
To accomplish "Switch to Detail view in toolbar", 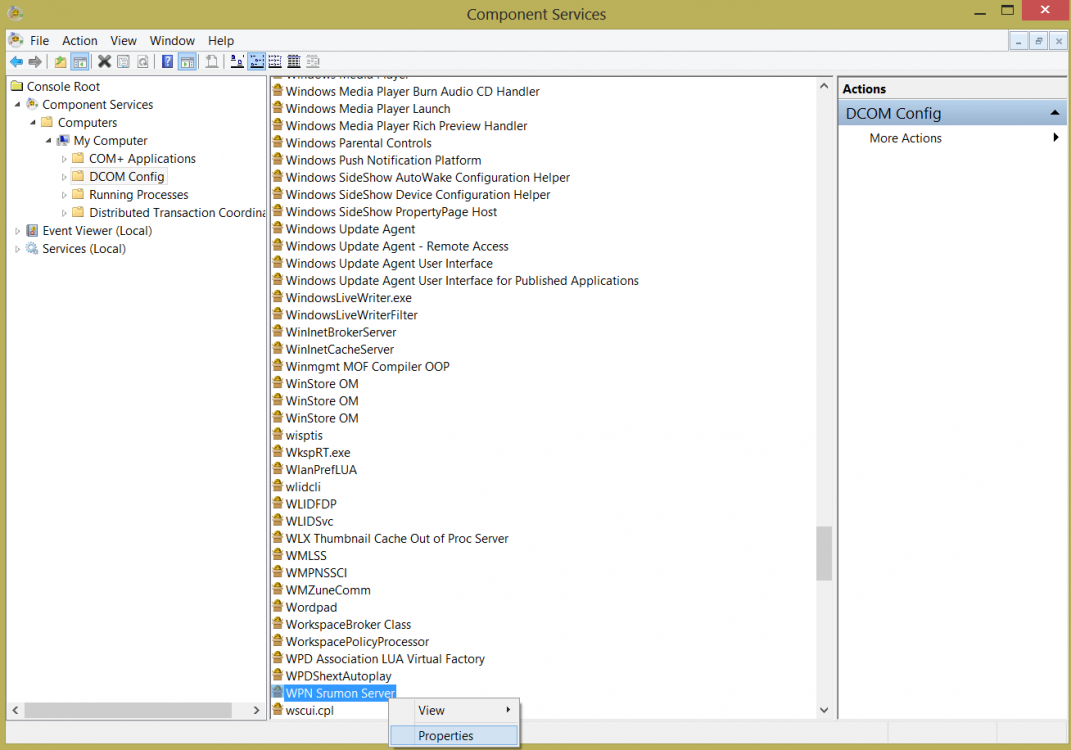I will click(x=294, y=62).
